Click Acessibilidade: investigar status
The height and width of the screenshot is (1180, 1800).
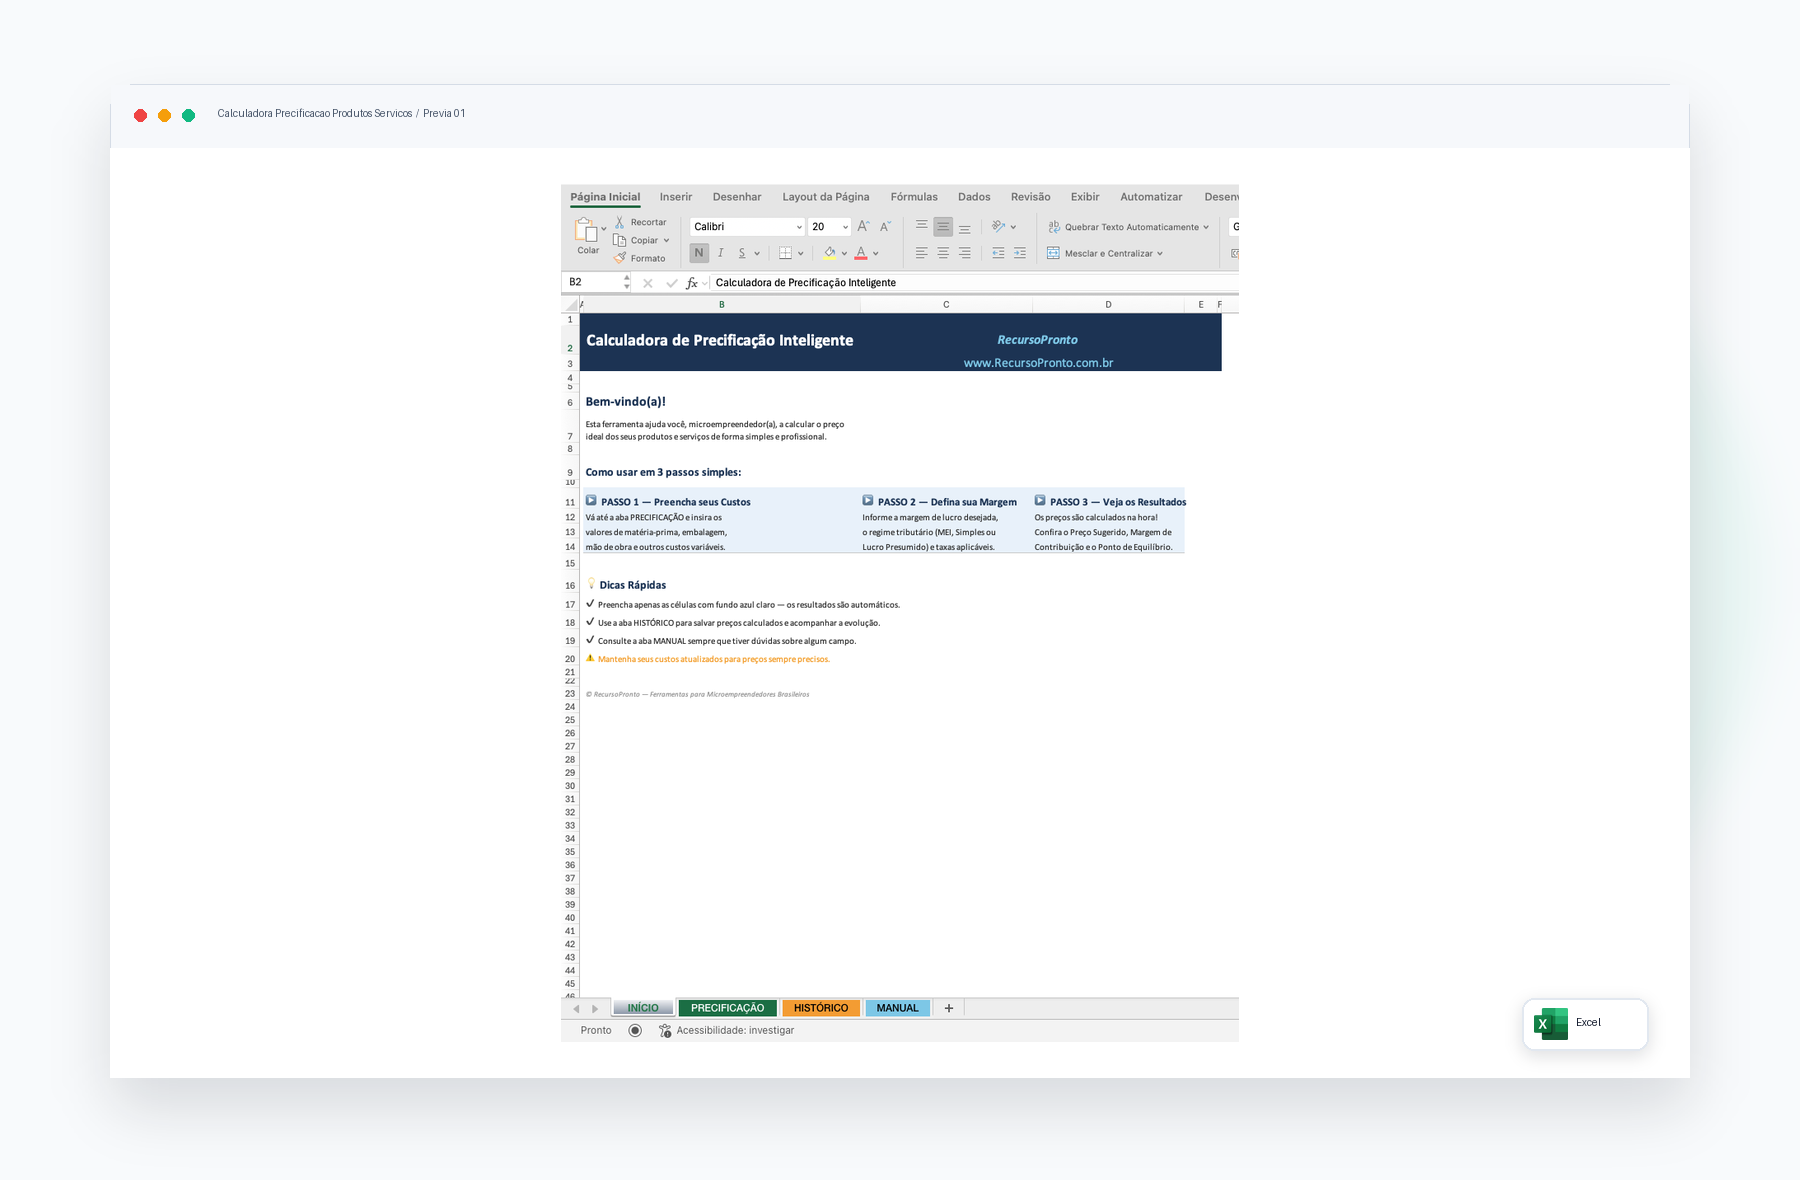pos(726,1030)
